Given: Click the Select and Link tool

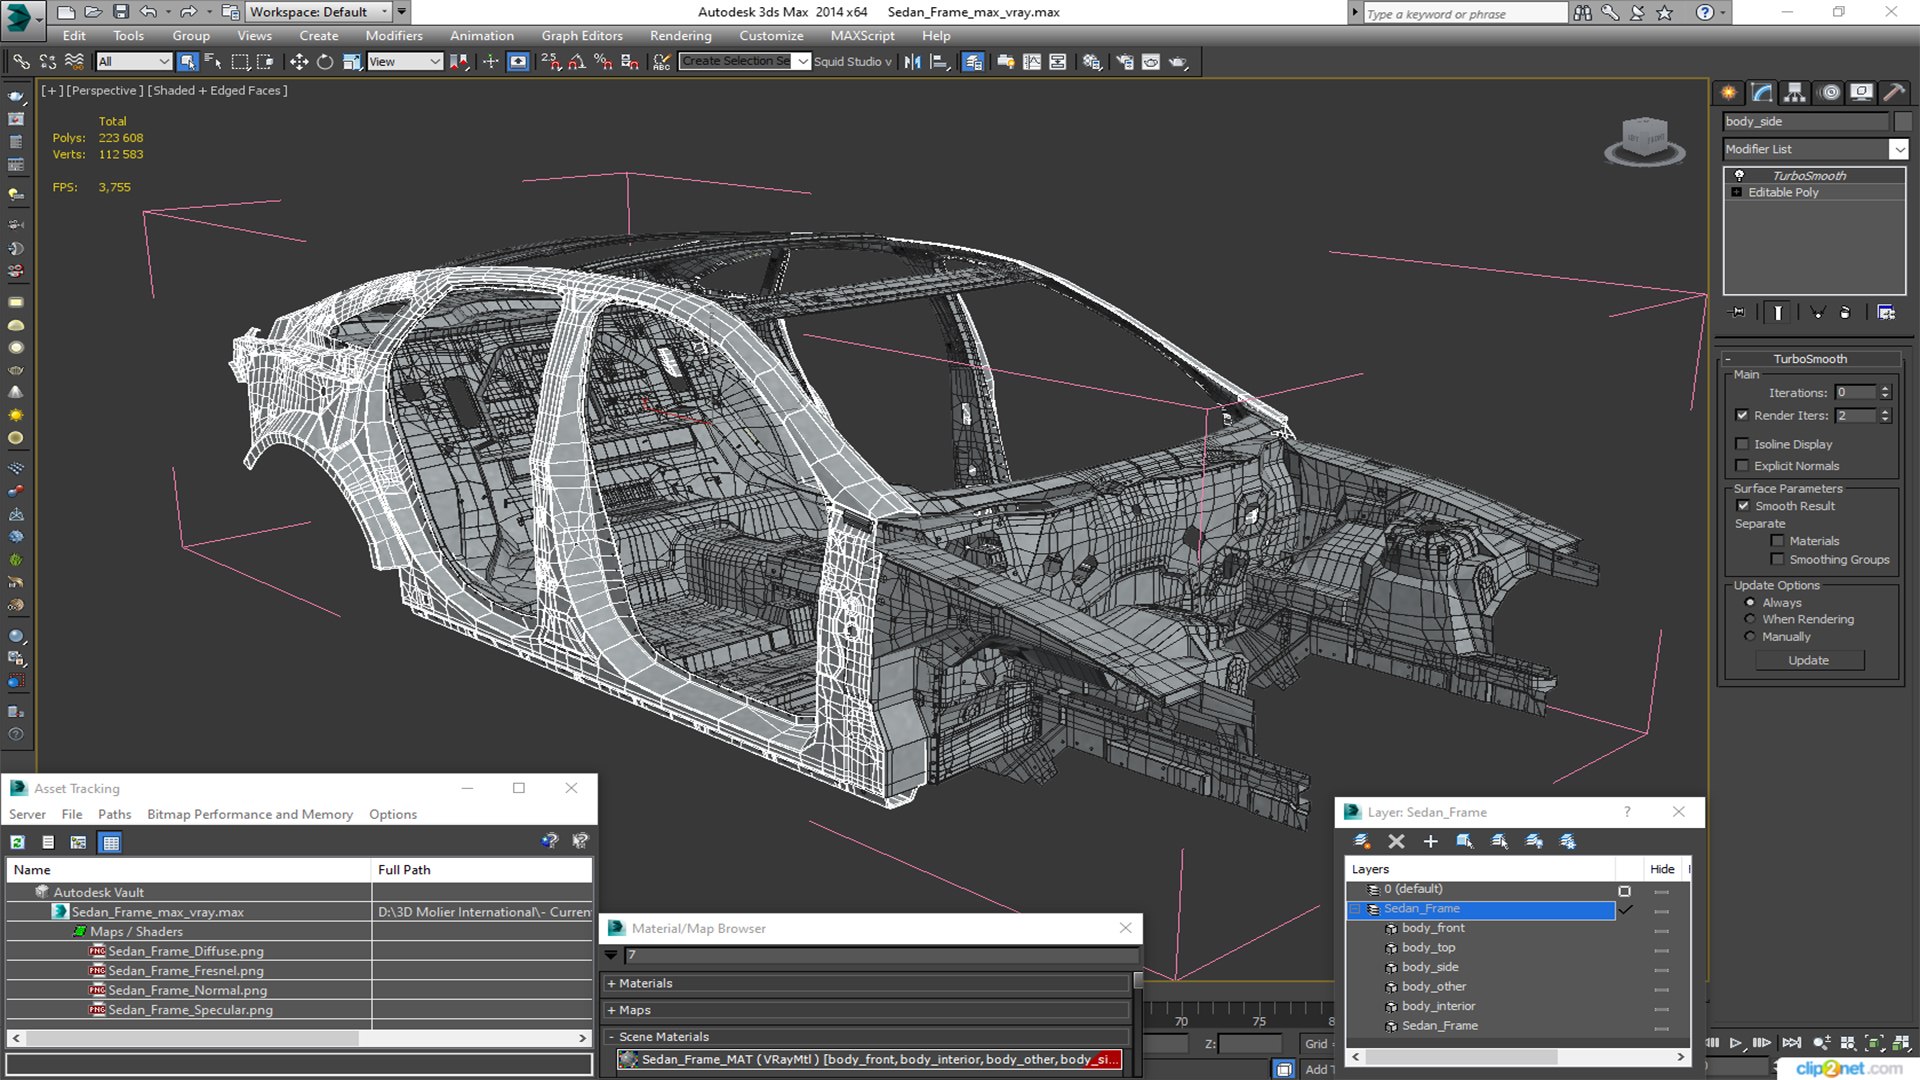Looking at the screenshot, I should (x=21, y=62).
